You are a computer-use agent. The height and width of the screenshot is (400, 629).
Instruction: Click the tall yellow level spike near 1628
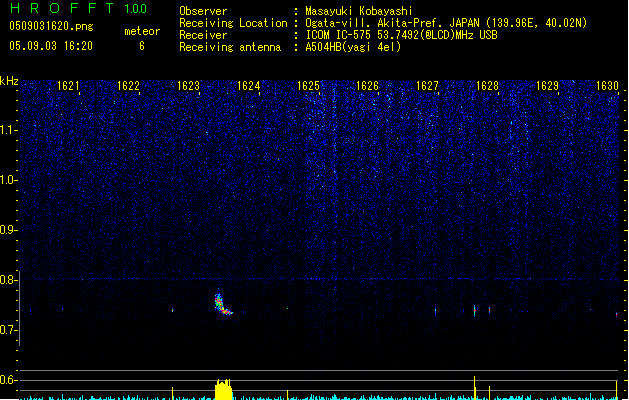[x=475, y=388]
